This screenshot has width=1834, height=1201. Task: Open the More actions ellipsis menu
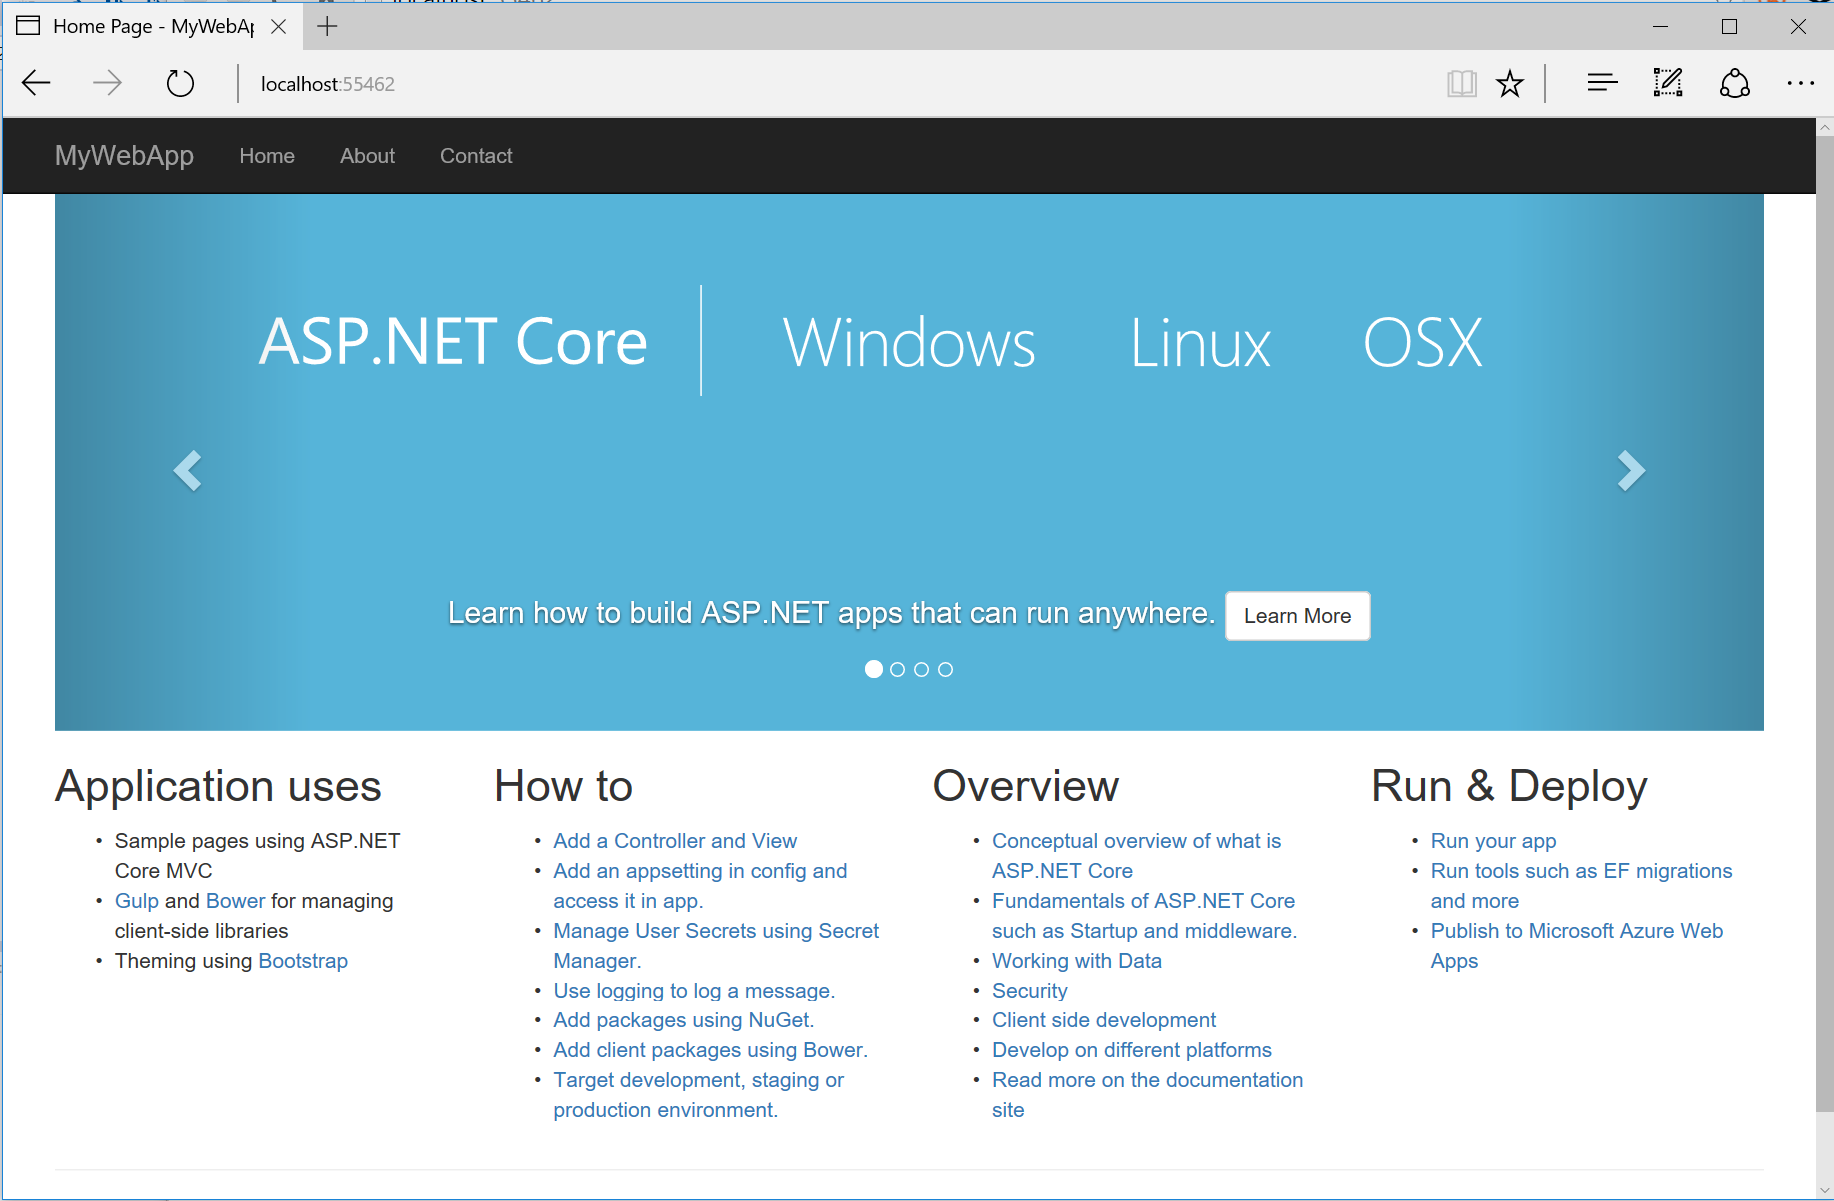coord(1800,83)
